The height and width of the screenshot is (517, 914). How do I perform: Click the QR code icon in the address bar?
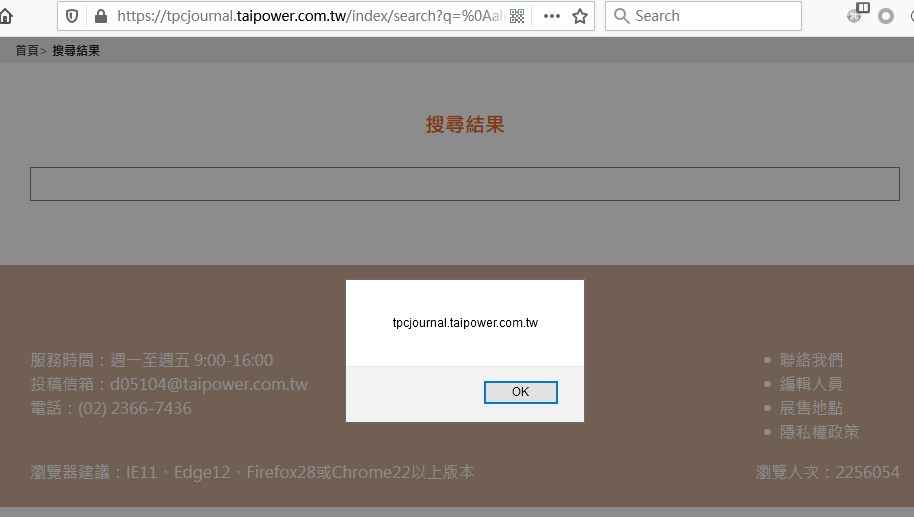517,16
